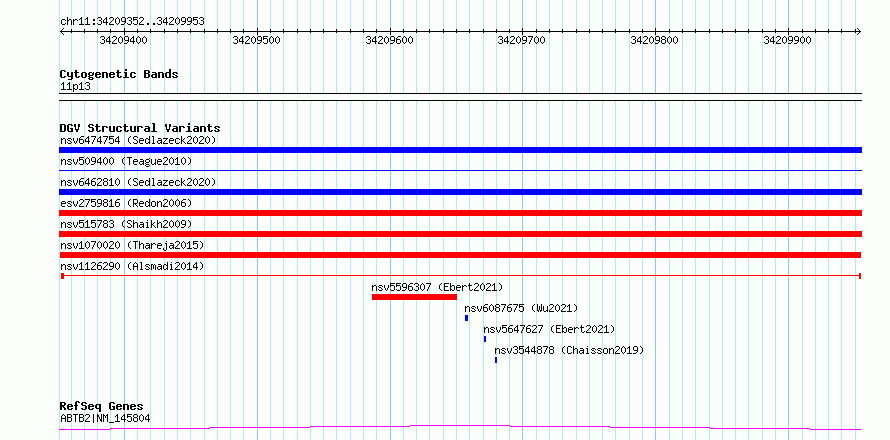Click the ABTB2|NM_145804 gene label
This screenshot has width=890, height=440.
point(105,419)
